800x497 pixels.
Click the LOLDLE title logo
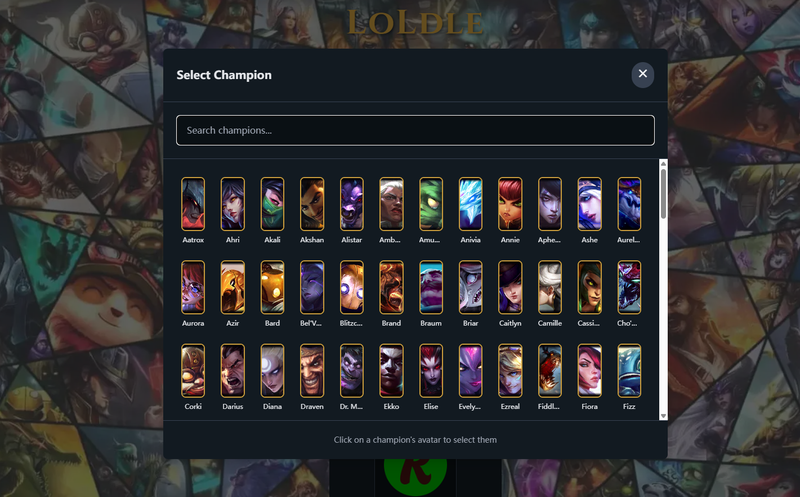(x=415, y=23)
